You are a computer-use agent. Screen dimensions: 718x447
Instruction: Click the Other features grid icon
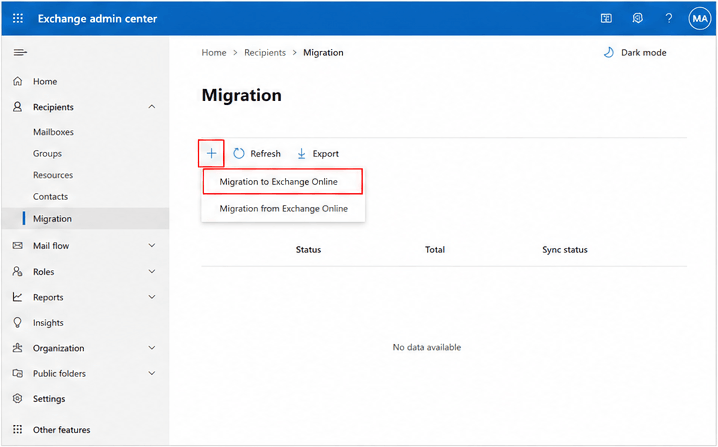17,429
